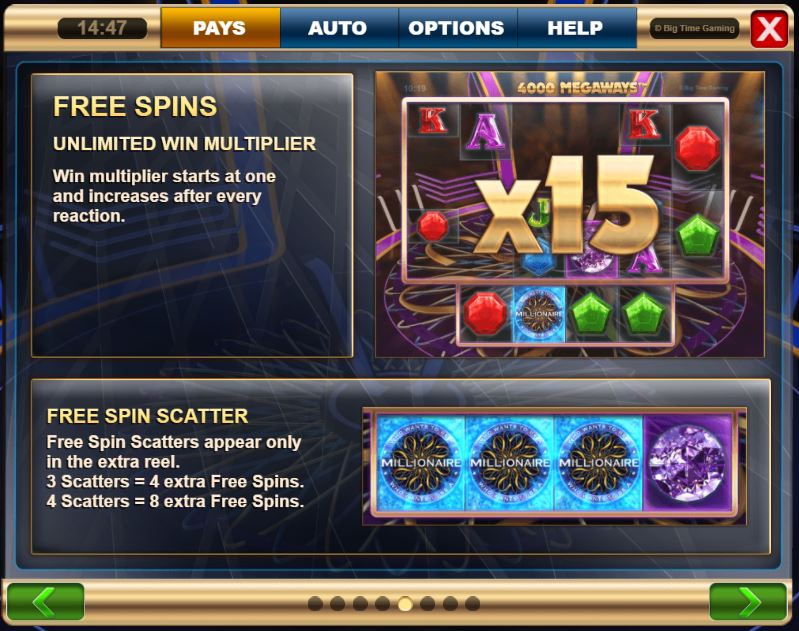Select the highlighted fifth page dot
The image size is (799, 631).
[x=405, y=603]
